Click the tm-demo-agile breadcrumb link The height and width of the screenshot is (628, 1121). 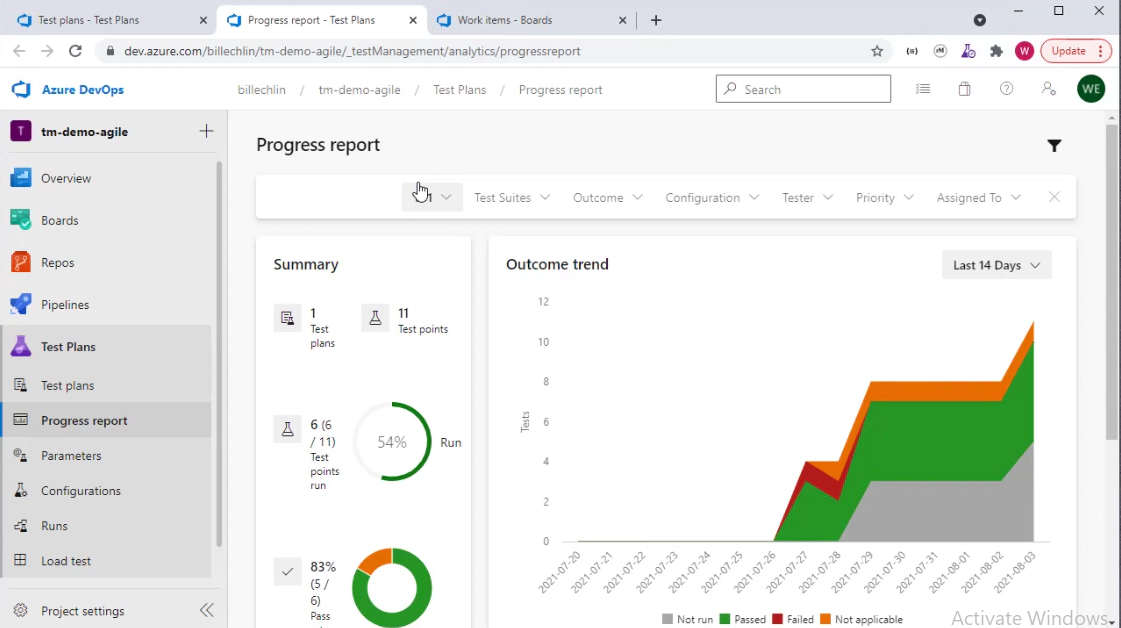tap(359, 90)
